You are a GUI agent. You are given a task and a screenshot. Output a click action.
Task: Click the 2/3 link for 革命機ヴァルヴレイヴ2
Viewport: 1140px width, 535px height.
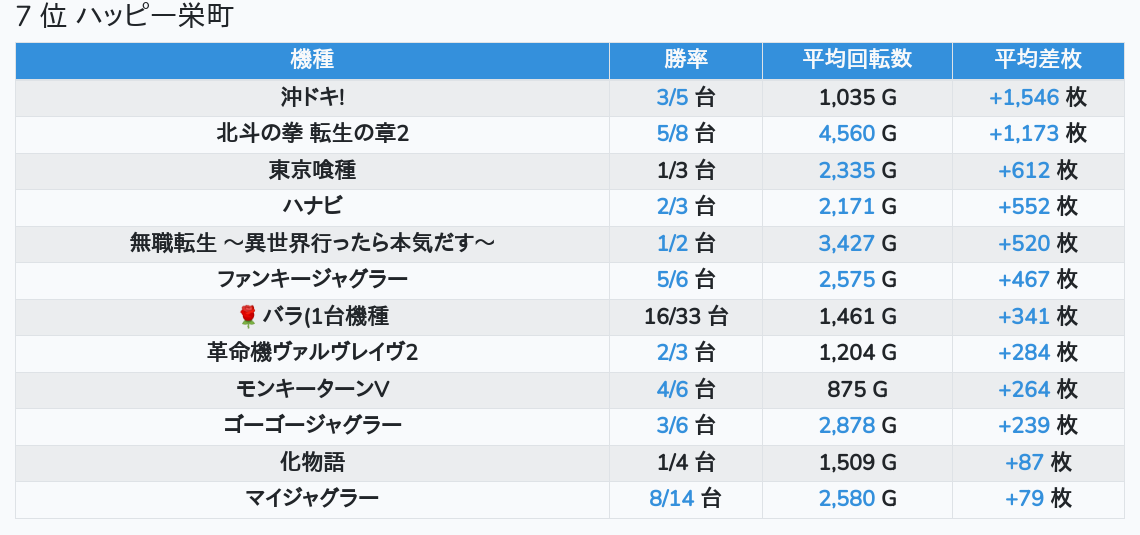(x=672, y=353)
